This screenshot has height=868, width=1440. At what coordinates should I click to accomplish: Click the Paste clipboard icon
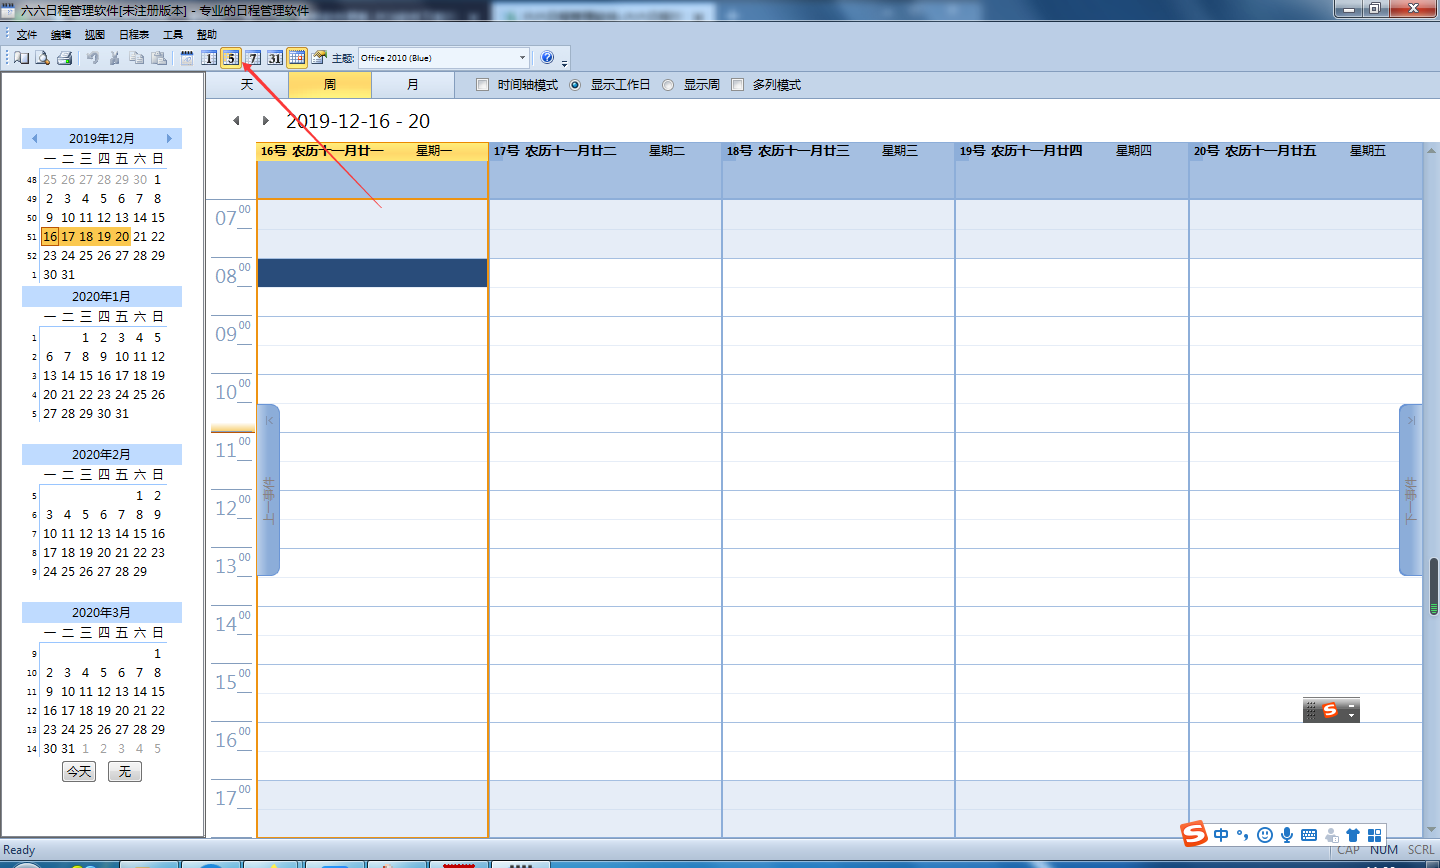pos(158,58)
